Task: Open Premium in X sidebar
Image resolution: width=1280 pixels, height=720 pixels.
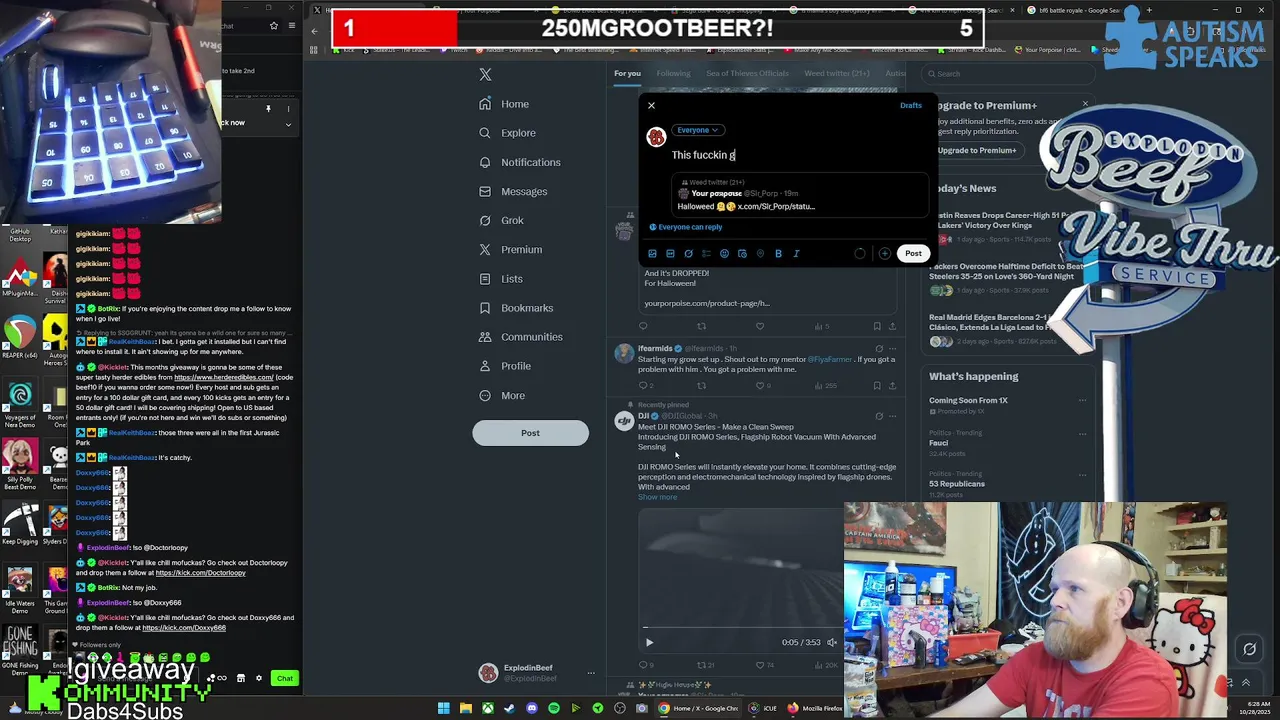Action: tap(510, 249)
